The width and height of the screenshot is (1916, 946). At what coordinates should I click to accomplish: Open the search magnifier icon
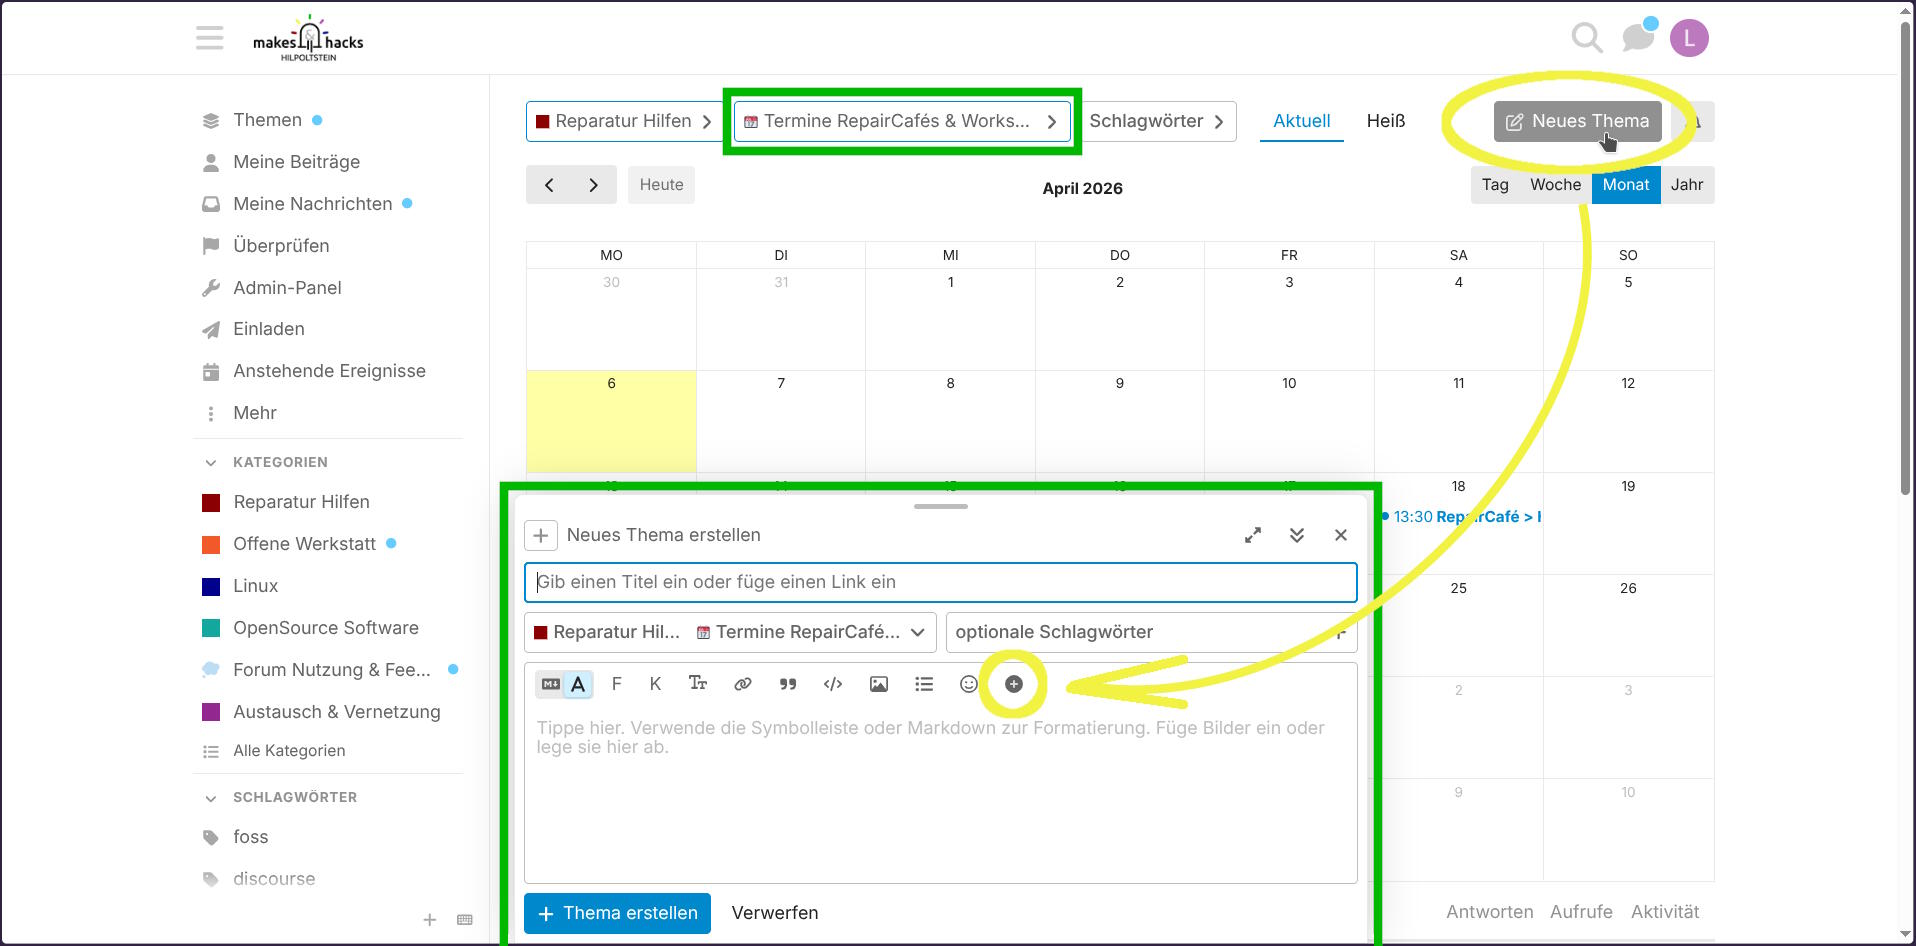coord(1586,38)
